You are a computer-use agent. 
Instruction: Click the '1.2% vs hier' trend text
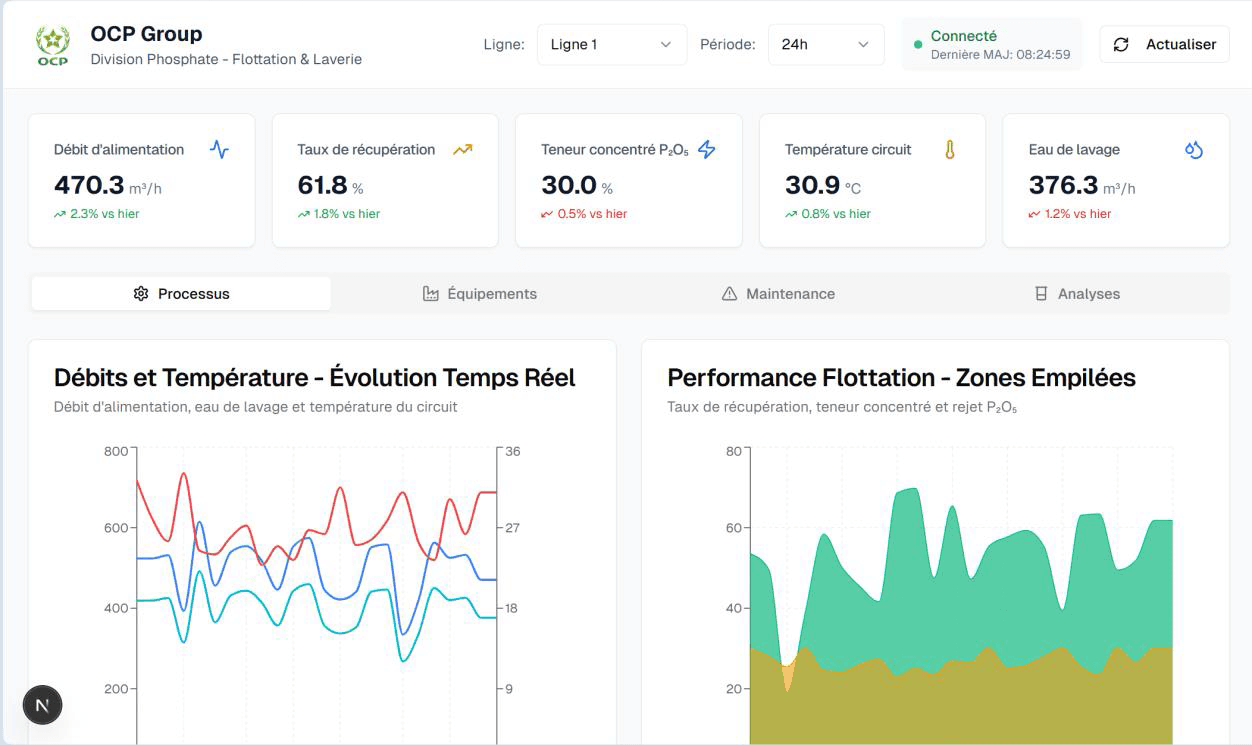(x=1078, y=214)
